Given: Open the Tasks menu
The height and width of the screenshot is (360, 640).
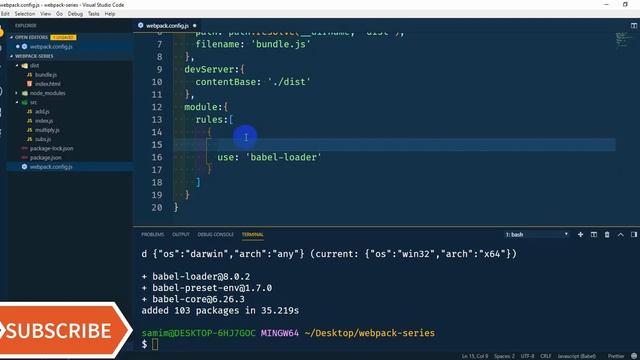Looking at the screenshot, I should tap(93, 13).
